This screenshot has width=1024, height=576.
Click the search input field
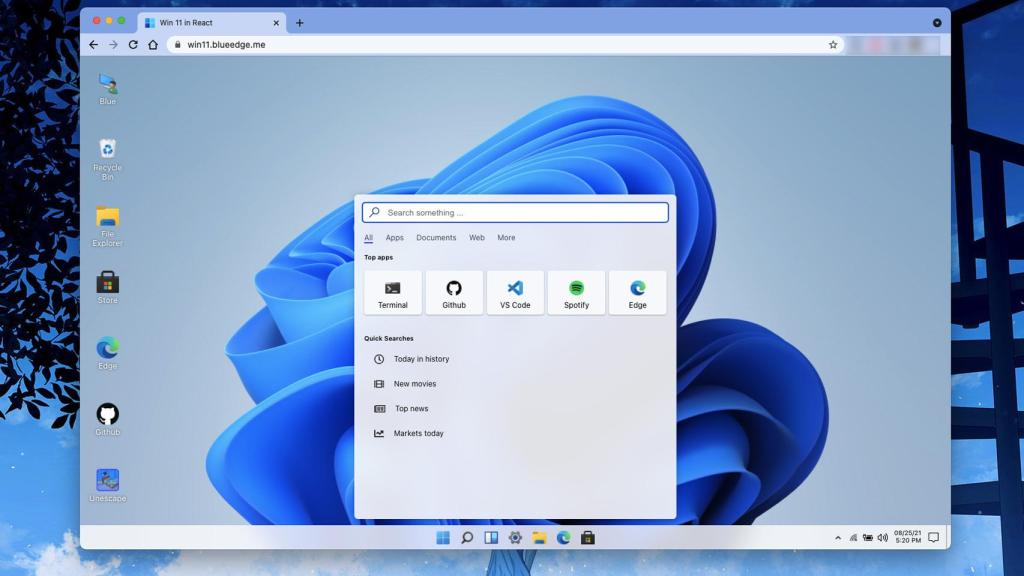coord(515,212)
